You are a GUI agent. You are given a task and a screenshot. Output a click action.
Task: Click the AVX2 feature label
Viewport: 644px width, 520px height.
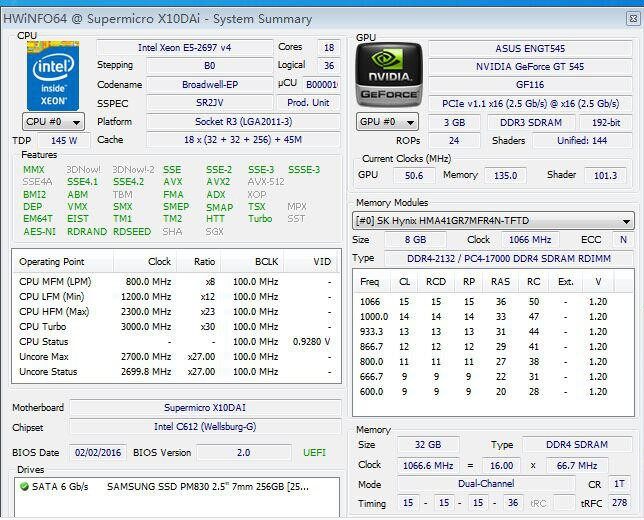tap(218, 182)
